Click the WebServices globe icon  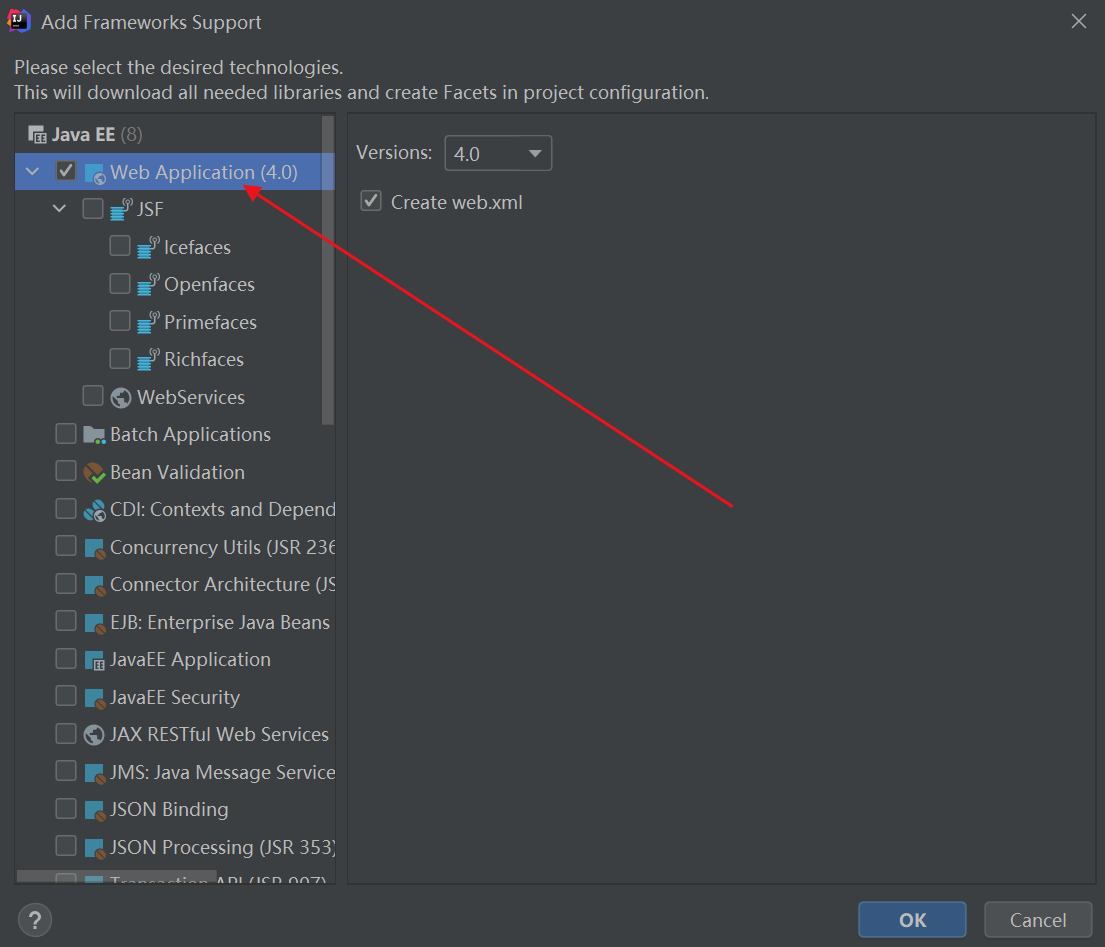[121, 397]
